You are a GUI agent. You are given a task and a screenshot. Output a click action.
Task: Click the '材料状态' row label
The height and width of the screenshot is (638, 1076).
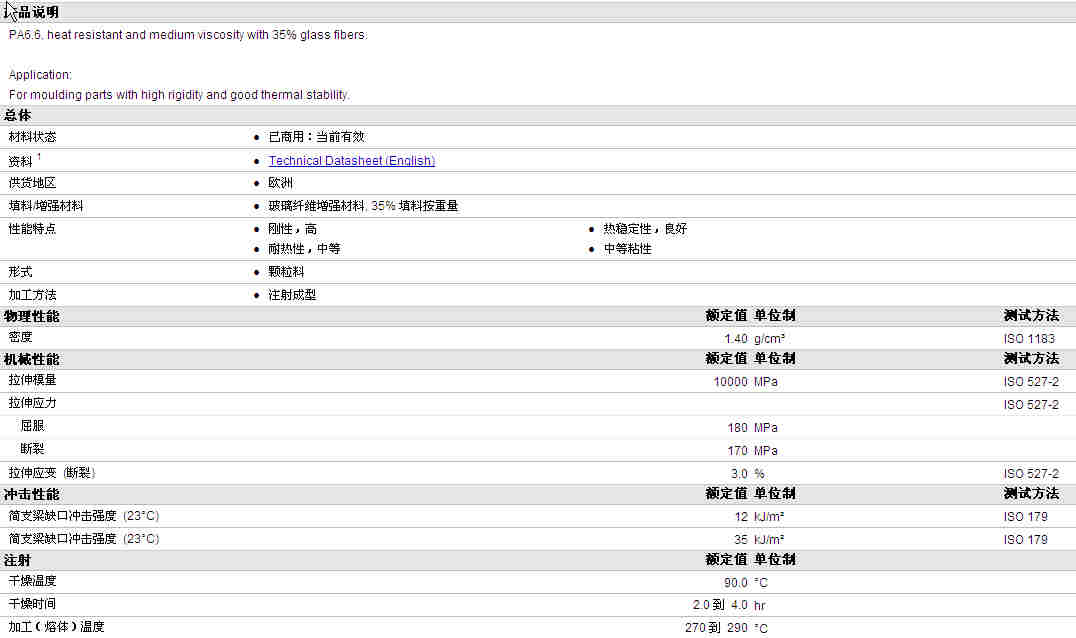[32, 137]
